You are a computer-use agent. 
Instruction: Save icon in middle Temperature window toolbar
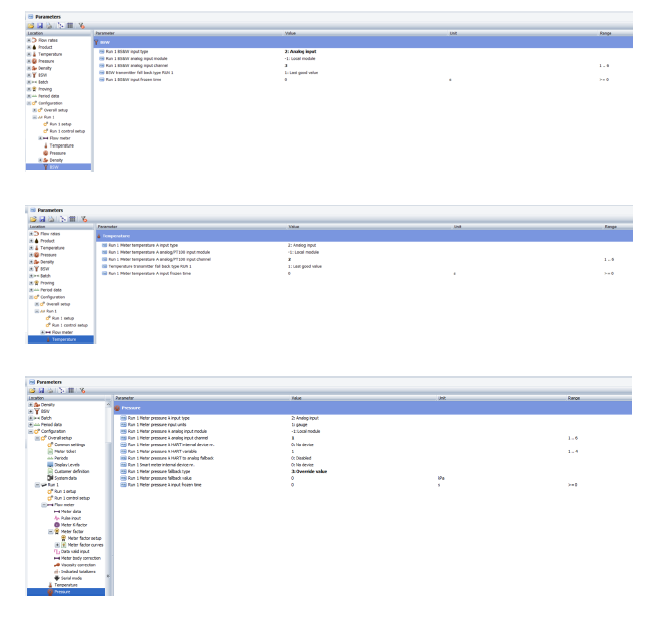(42, 219)
